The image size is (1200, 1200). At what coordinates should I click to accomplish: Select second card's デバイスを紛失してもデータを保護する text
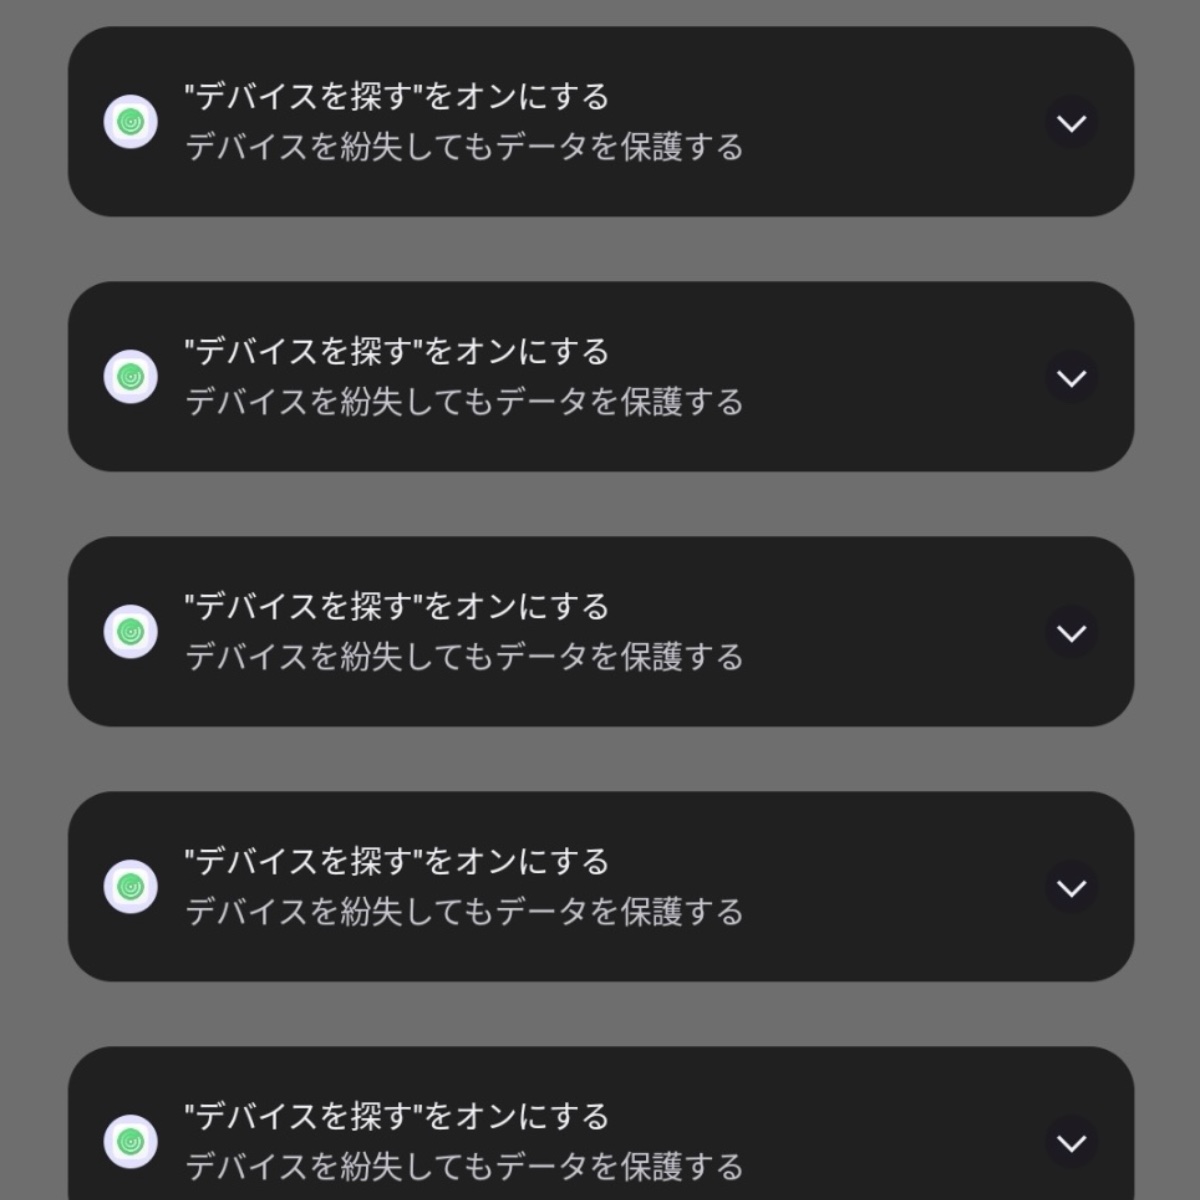(465, 403)
